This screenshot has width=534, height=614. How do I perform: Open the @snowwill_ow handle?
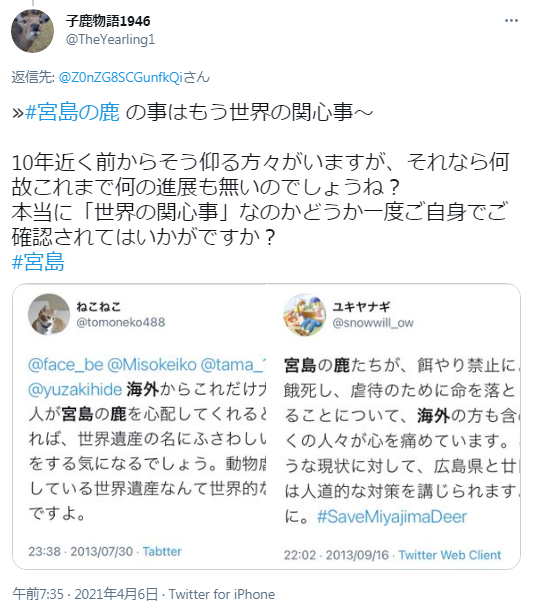coord(373,323)
